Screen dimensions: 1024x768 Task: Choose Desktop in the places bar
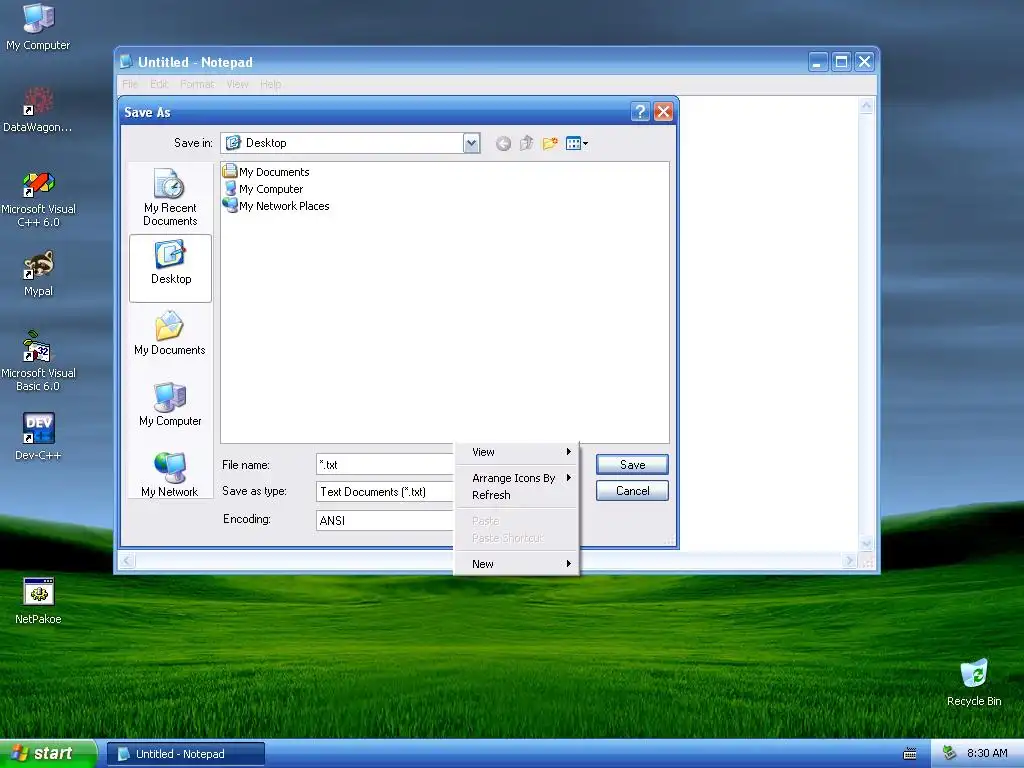coord(170,268)
